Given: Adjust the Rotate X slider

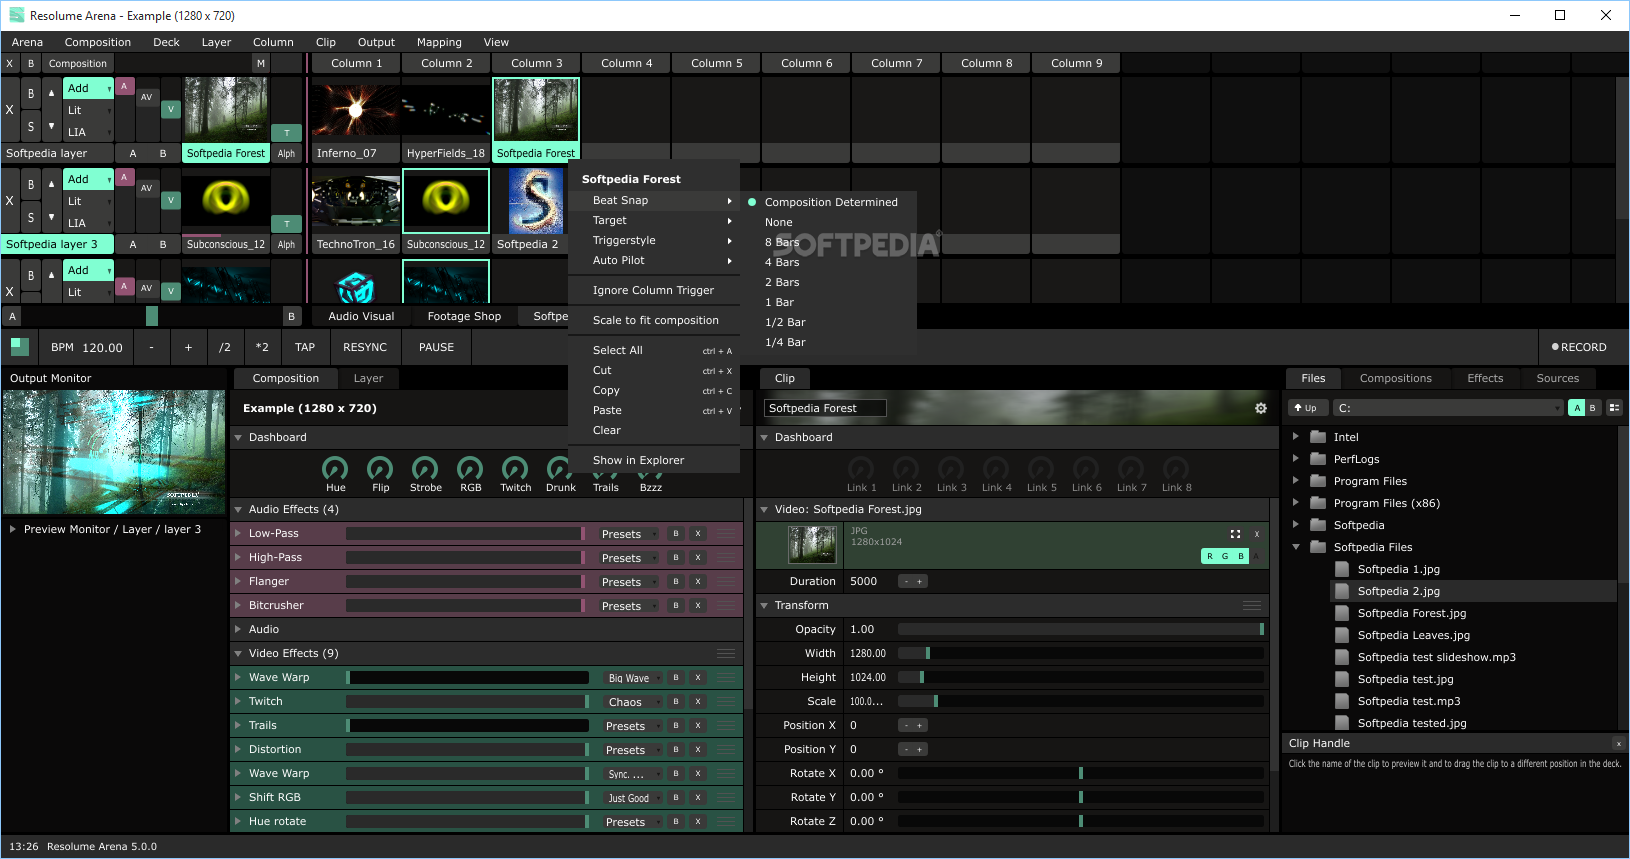Looking at the screenshot, I should [1081, 773].
